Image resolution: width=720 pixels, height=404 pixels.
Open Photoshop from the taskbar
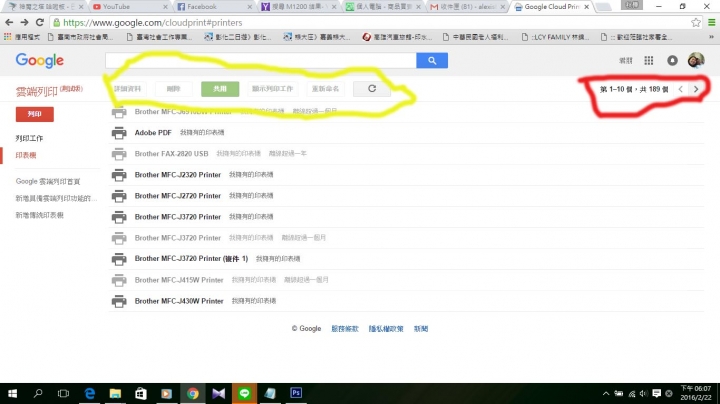(296, 393)
